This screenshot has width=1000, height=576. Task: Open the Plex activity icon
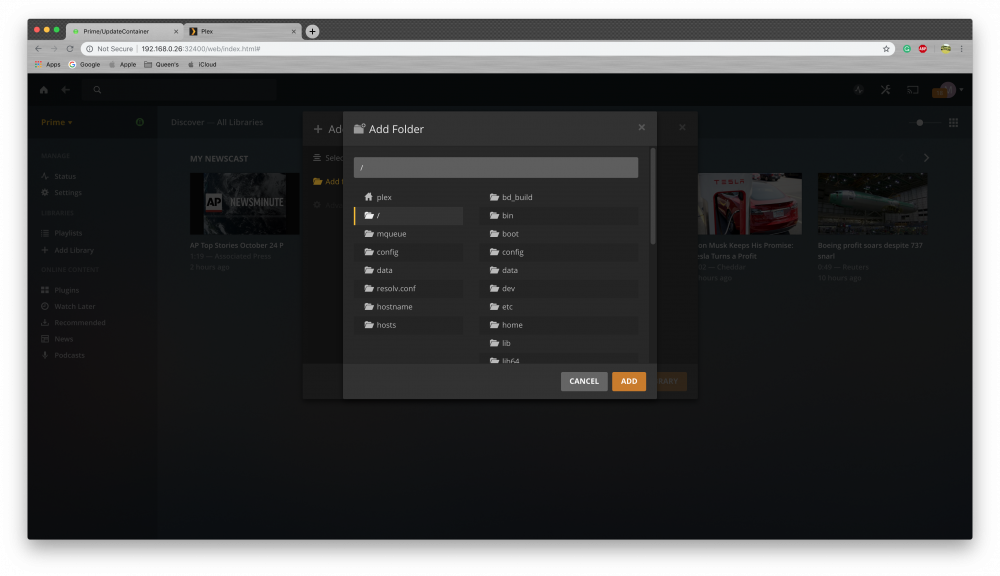pyautogui.click(x=859, y=90)
